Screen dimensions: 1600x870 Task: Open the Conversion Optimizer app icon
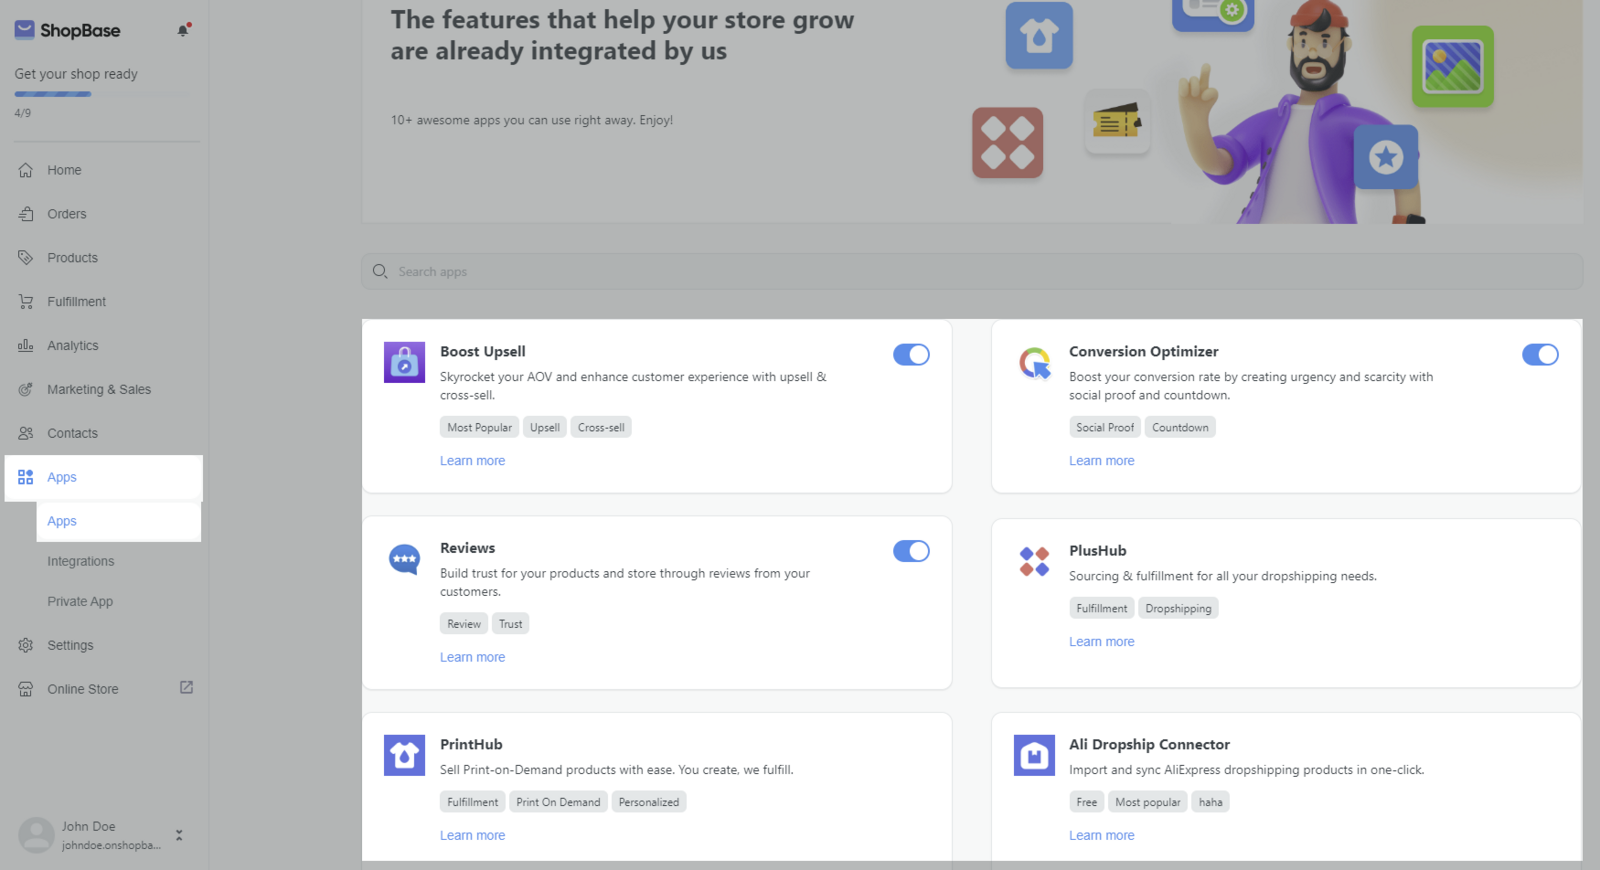coord(1034,362)
